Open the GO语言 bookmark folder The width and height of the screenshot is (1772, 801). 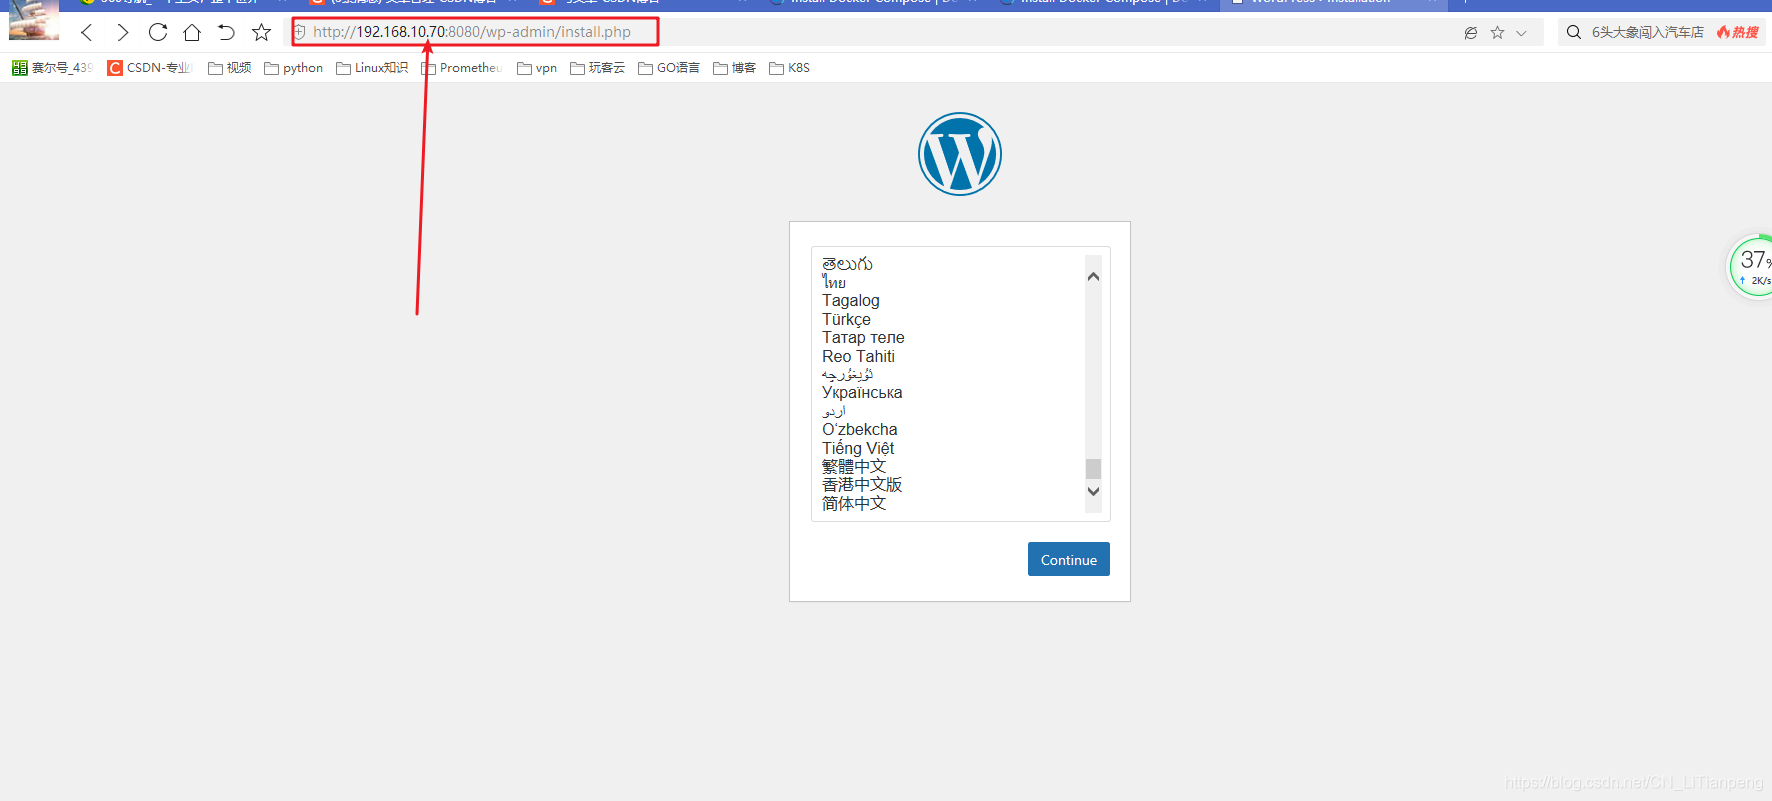(x=669, y=68)
